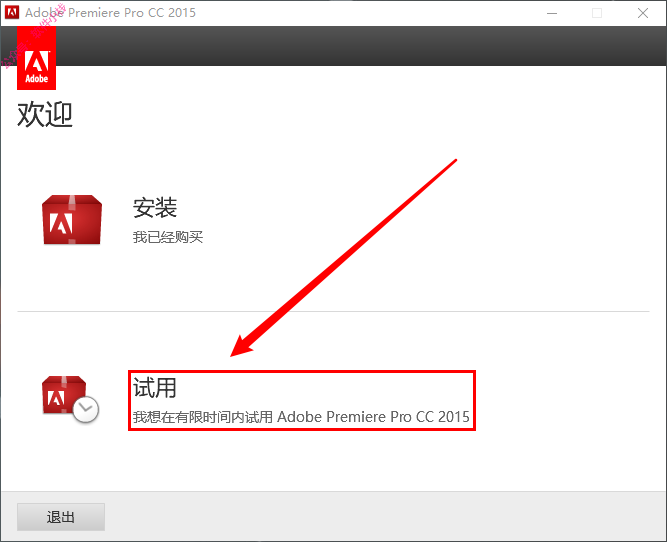Click the 退出 exit button
This screenshot has height=542, width=667.
61,517
